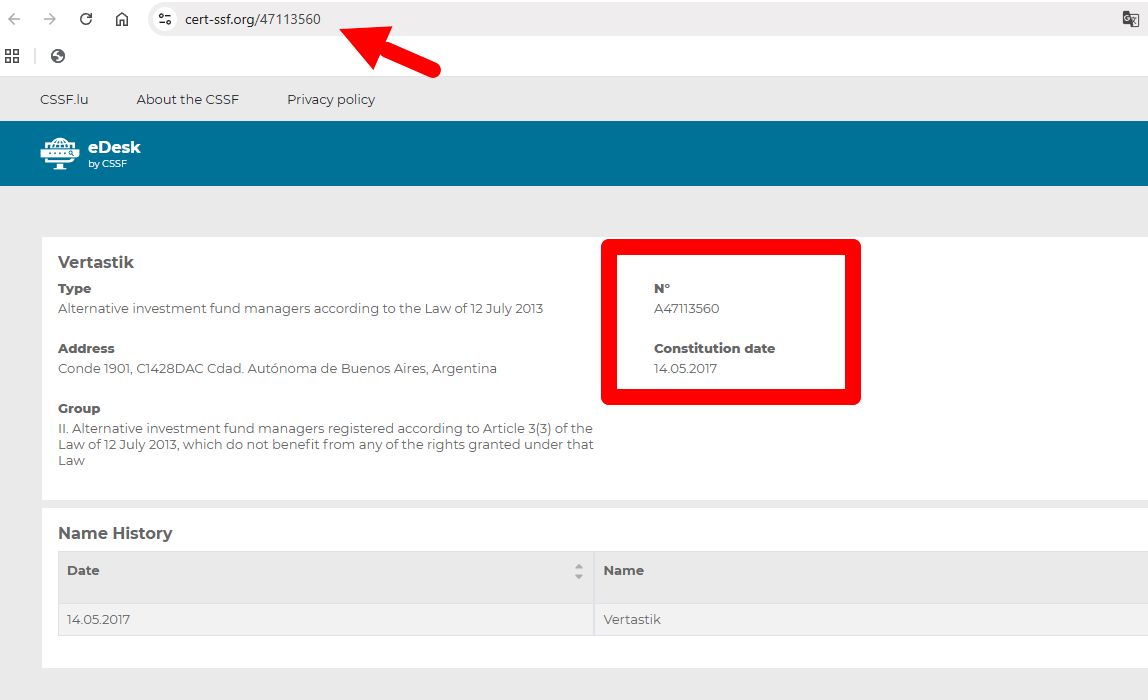This screenshot has width=1148, height=700.
Task: Click the browser back arrow
Action: click(x=14, y=19)
